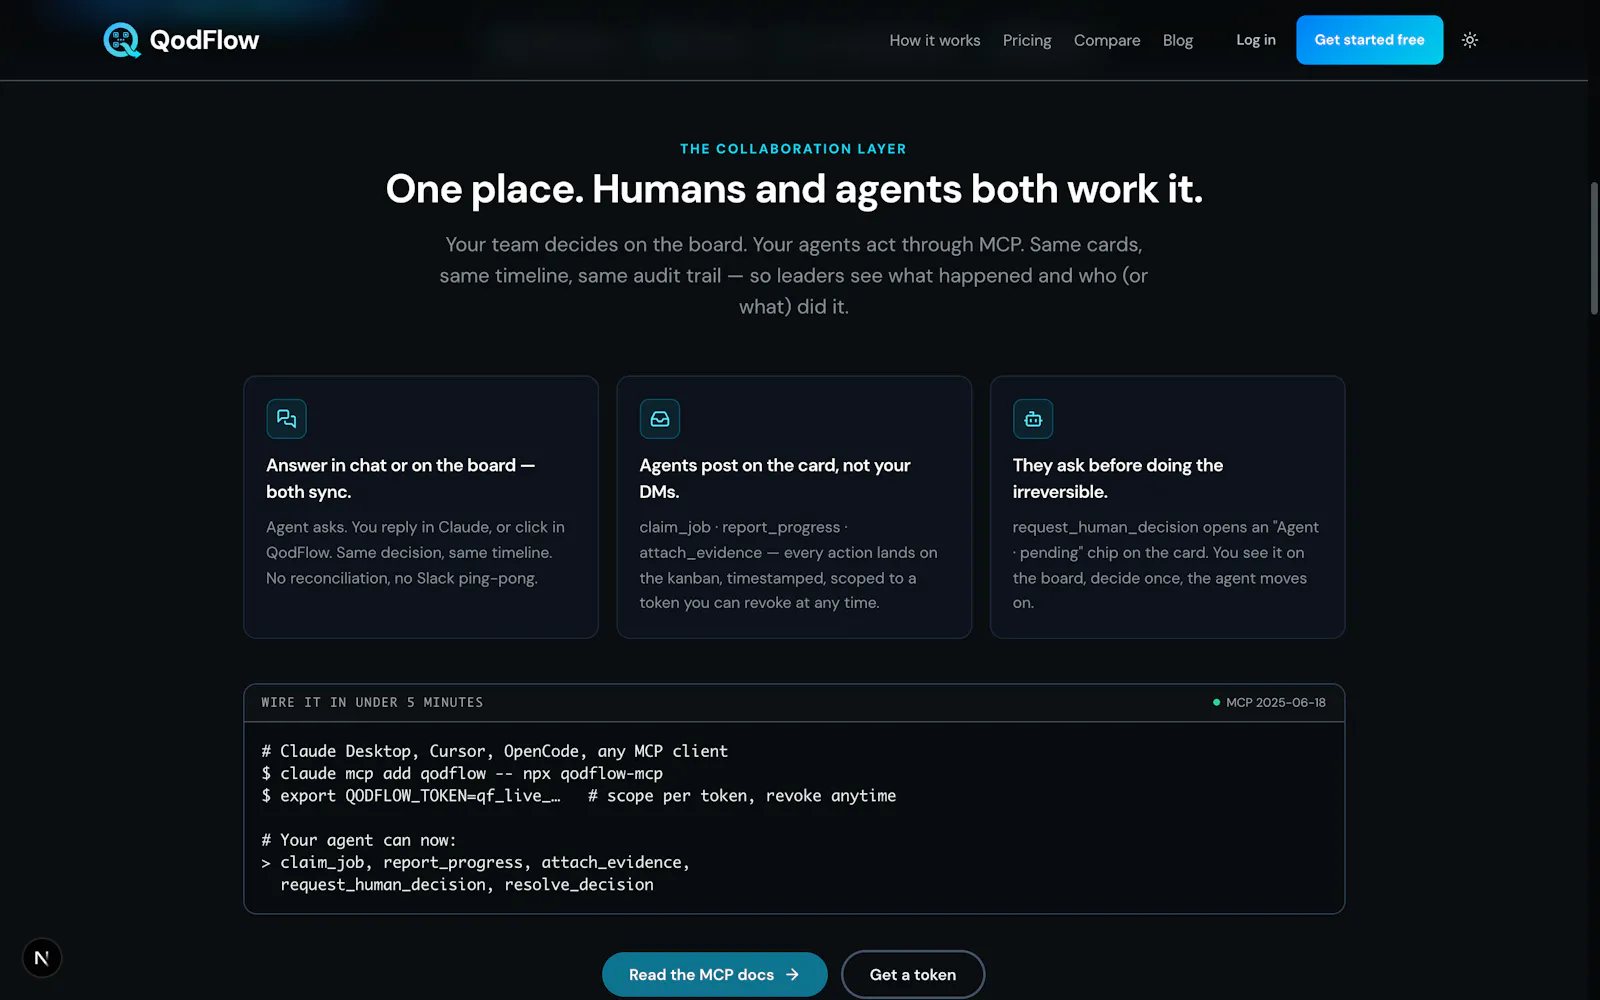Screen dimensions: 1600x1000
Task: Click 'THE COLLABORATION LAYER' eyebrow label
Action: pyautogui.click(x=794, y=149)
